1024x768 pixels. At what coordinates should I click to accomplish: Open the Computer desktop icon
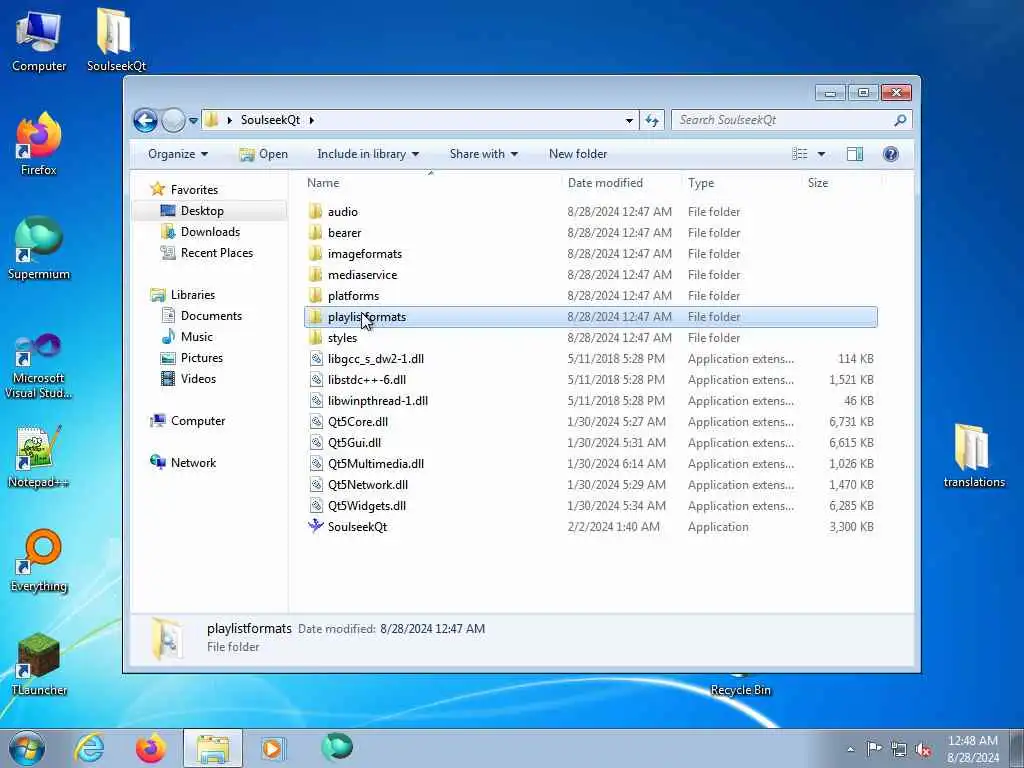(39, 42)
